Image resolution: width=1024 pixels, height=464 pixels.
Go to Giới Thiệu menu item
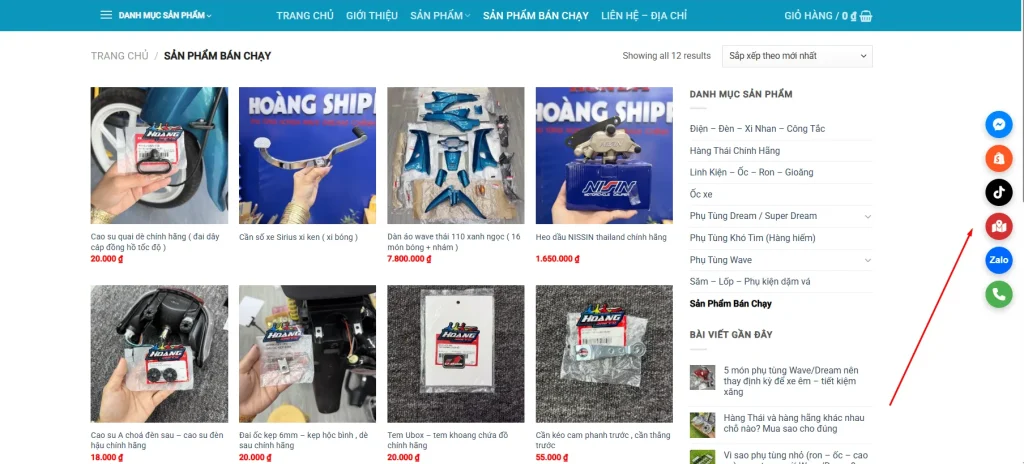(x=372, y=16)
